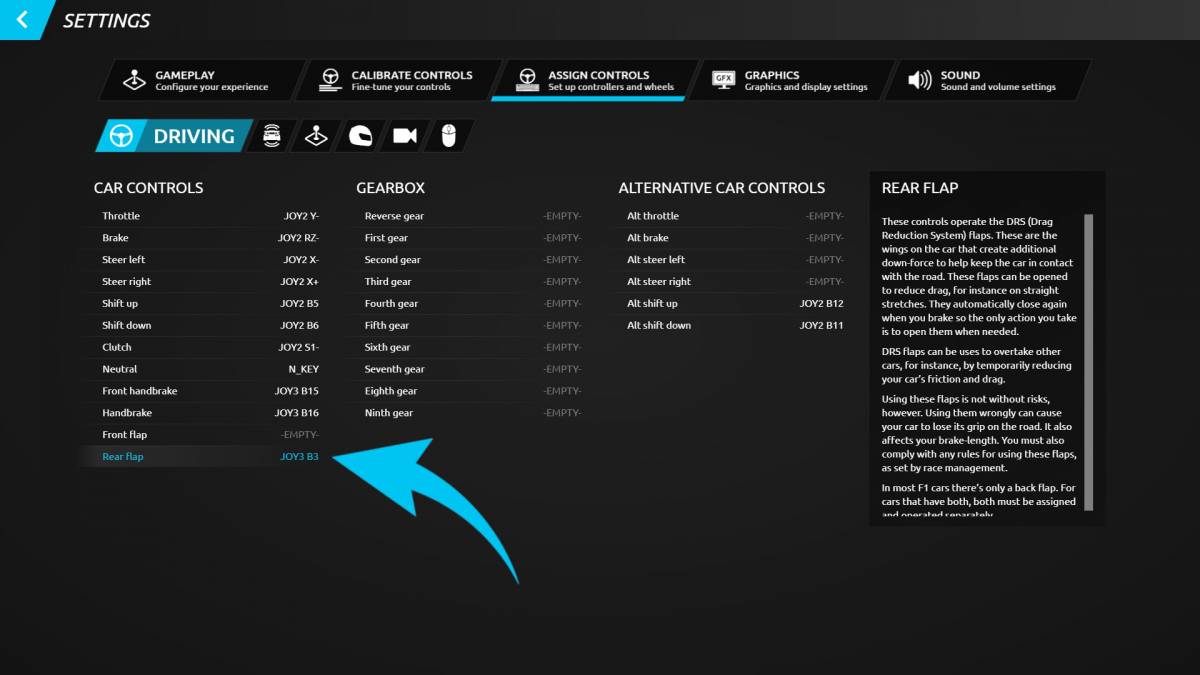Image resolution: width=1200 pixels, height=675 pixels.
Task: Click the Alt throttle empty slot
Action: tap(824, 216)
